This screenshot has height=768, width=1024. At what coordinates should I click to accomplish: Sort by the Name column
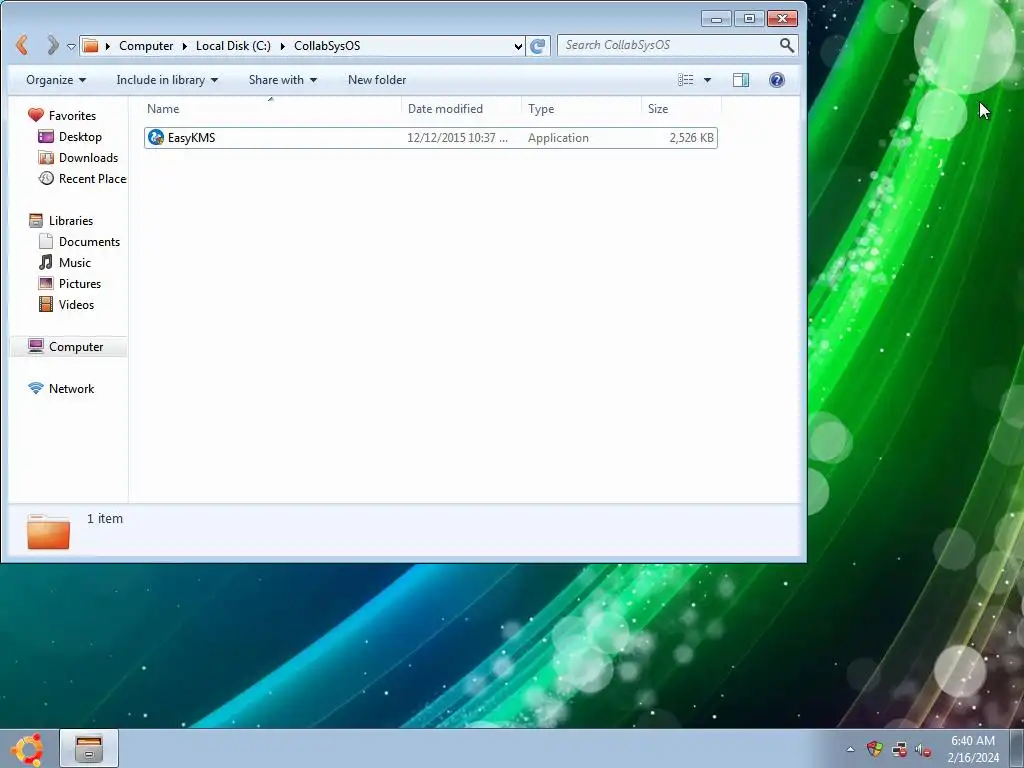point(271,108)
